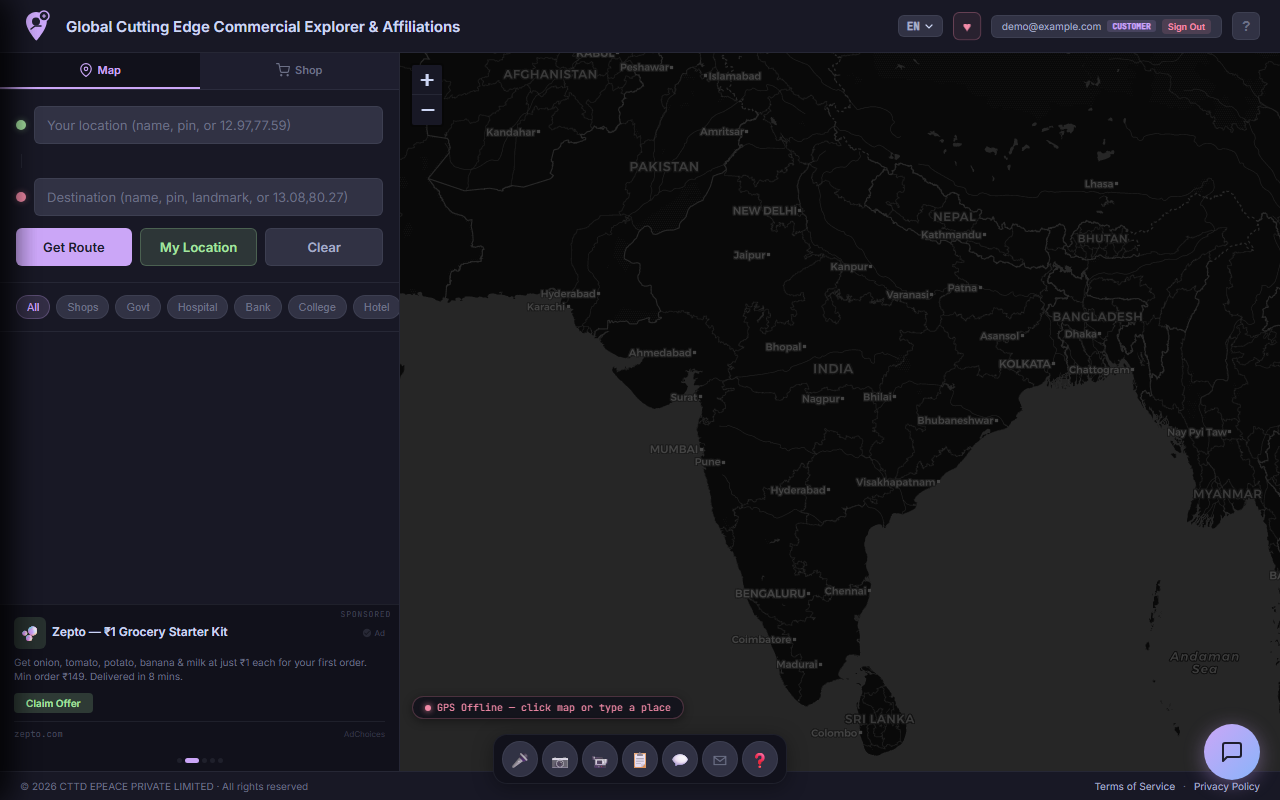Select the active ad carousel indicator
This screenshot has height=800, width=1280.
[x=192, y=760]
